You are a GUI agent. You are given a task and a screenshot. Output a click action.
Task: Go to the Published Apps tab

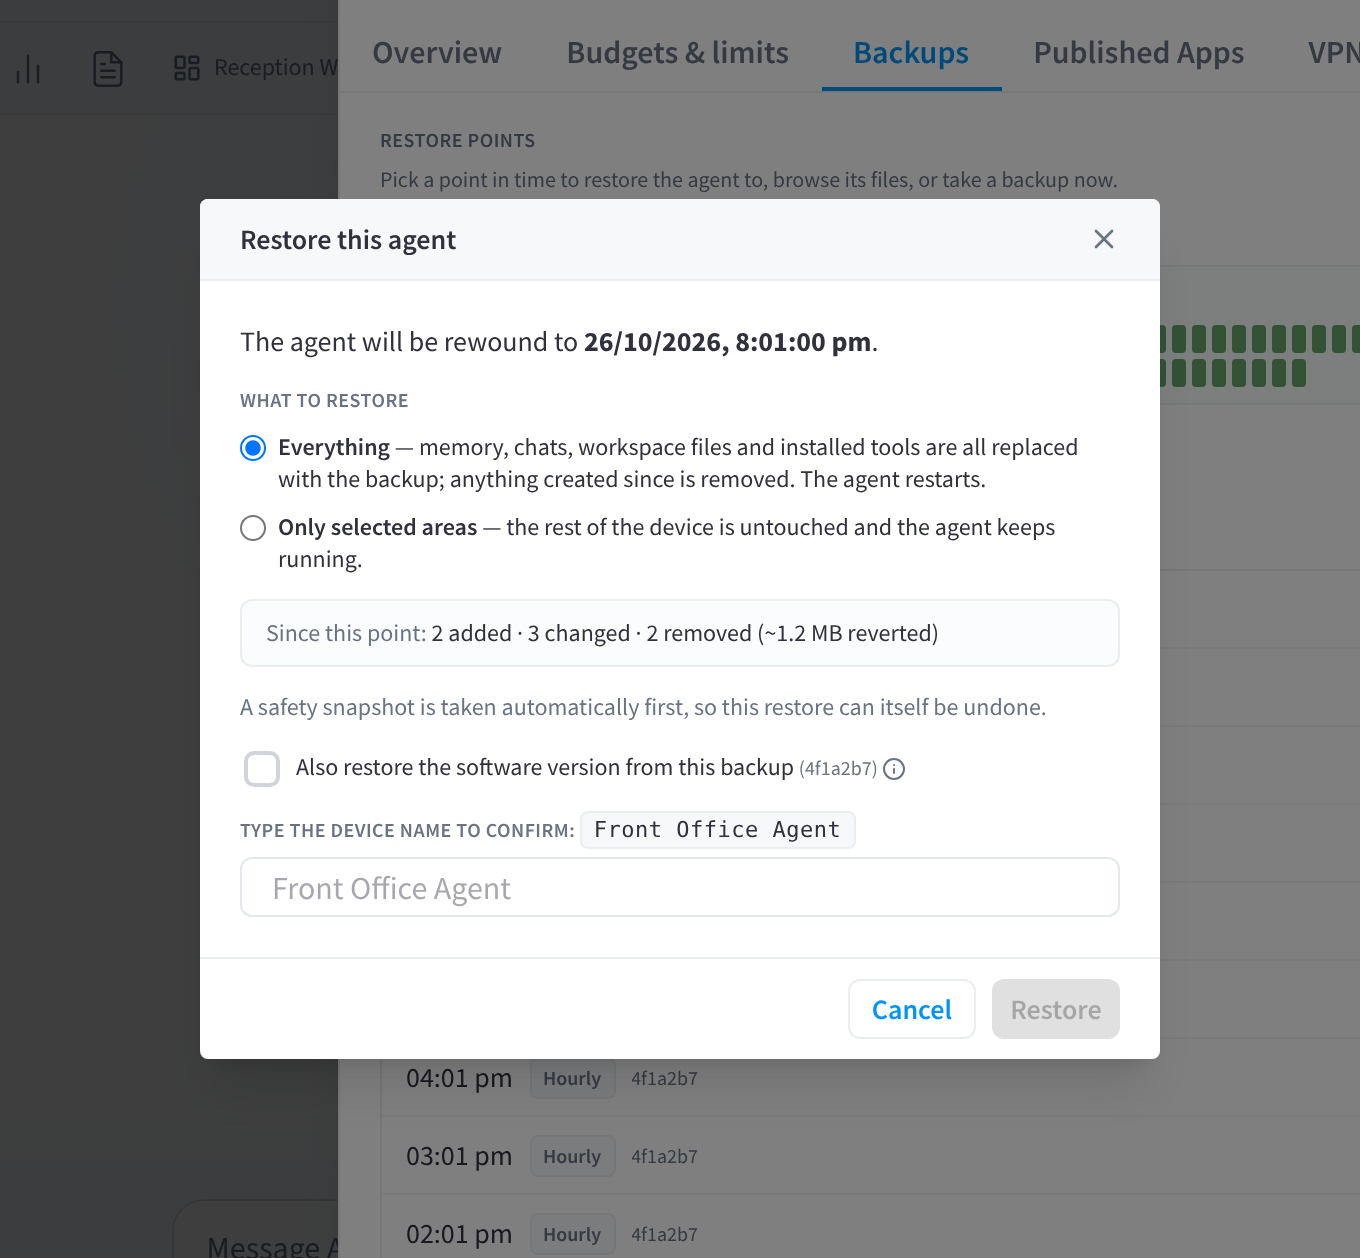[x=1138, y=52]
